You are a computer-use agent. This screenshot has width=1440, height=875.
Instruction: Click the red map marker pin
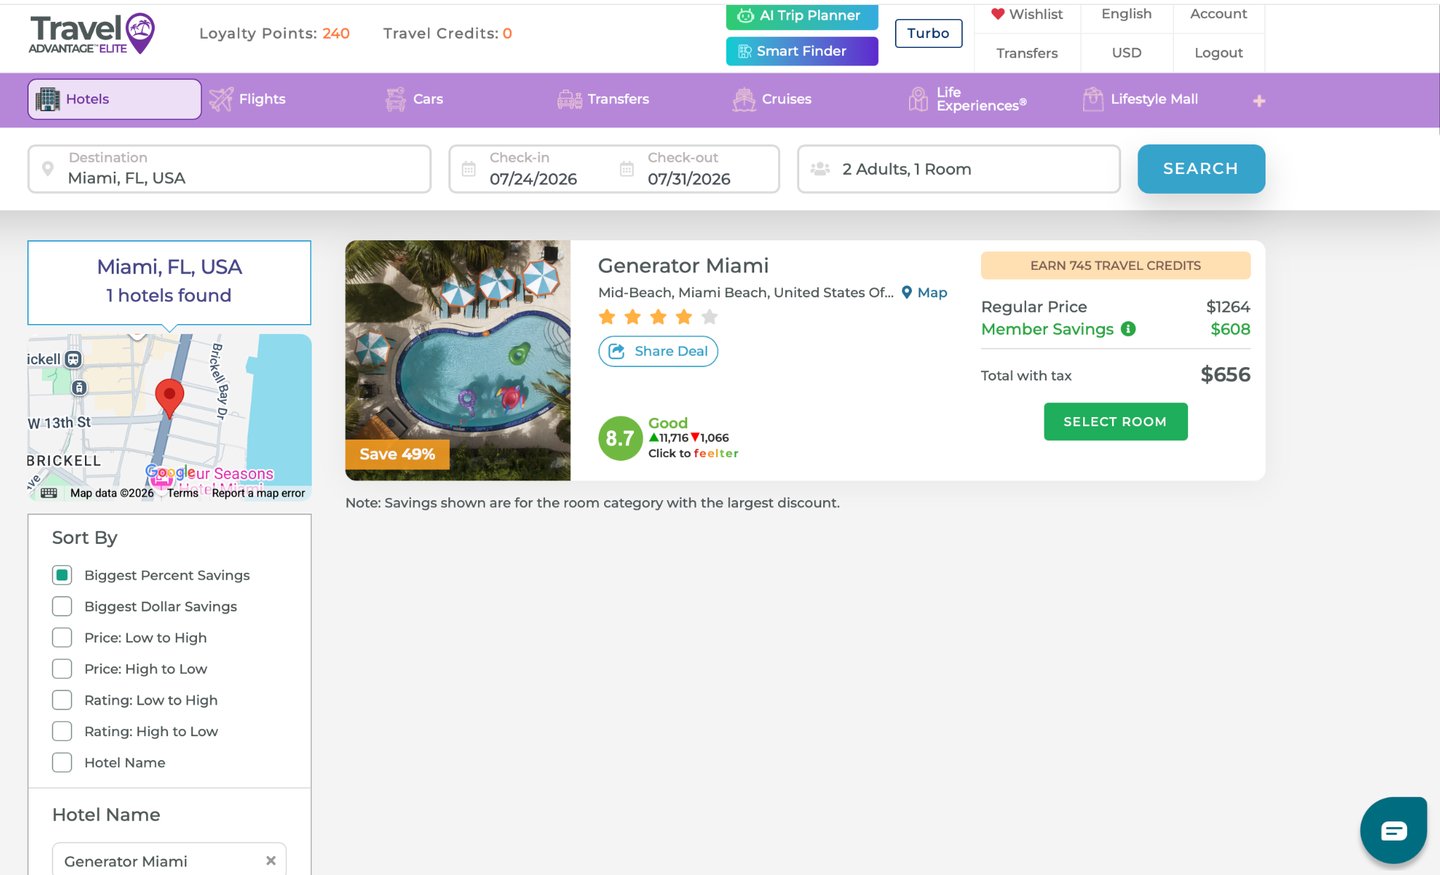point(170,398)
